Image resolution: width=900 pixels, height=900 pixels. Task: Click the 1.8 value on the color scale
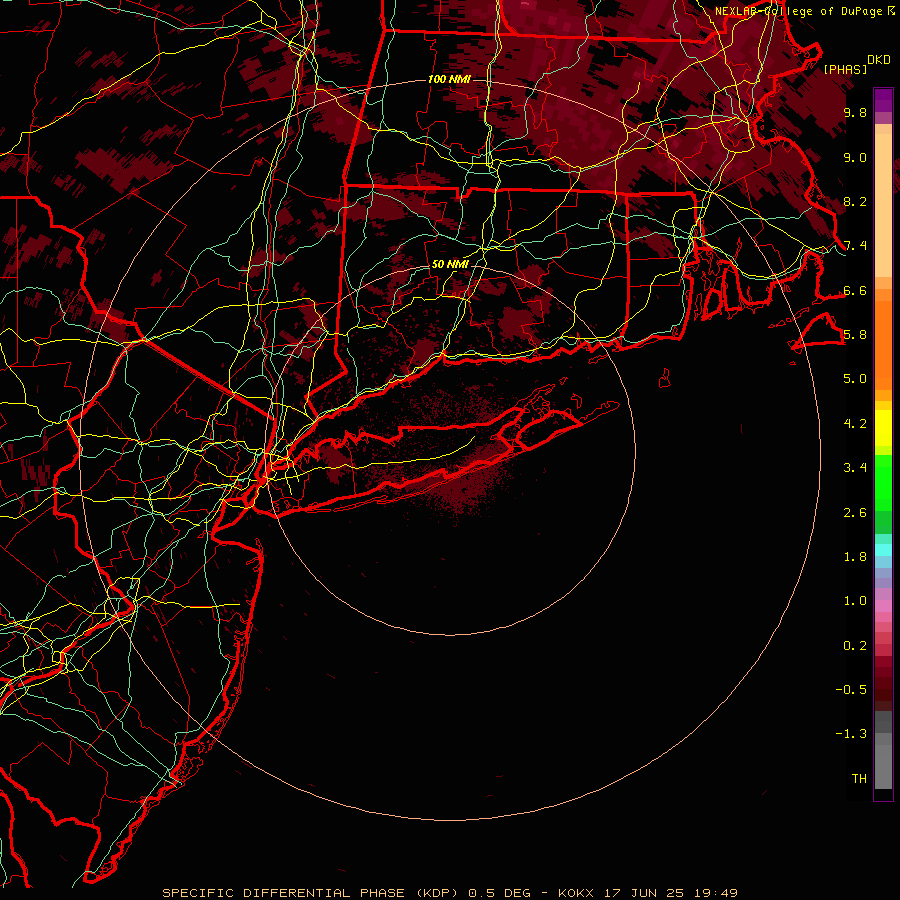855,557
